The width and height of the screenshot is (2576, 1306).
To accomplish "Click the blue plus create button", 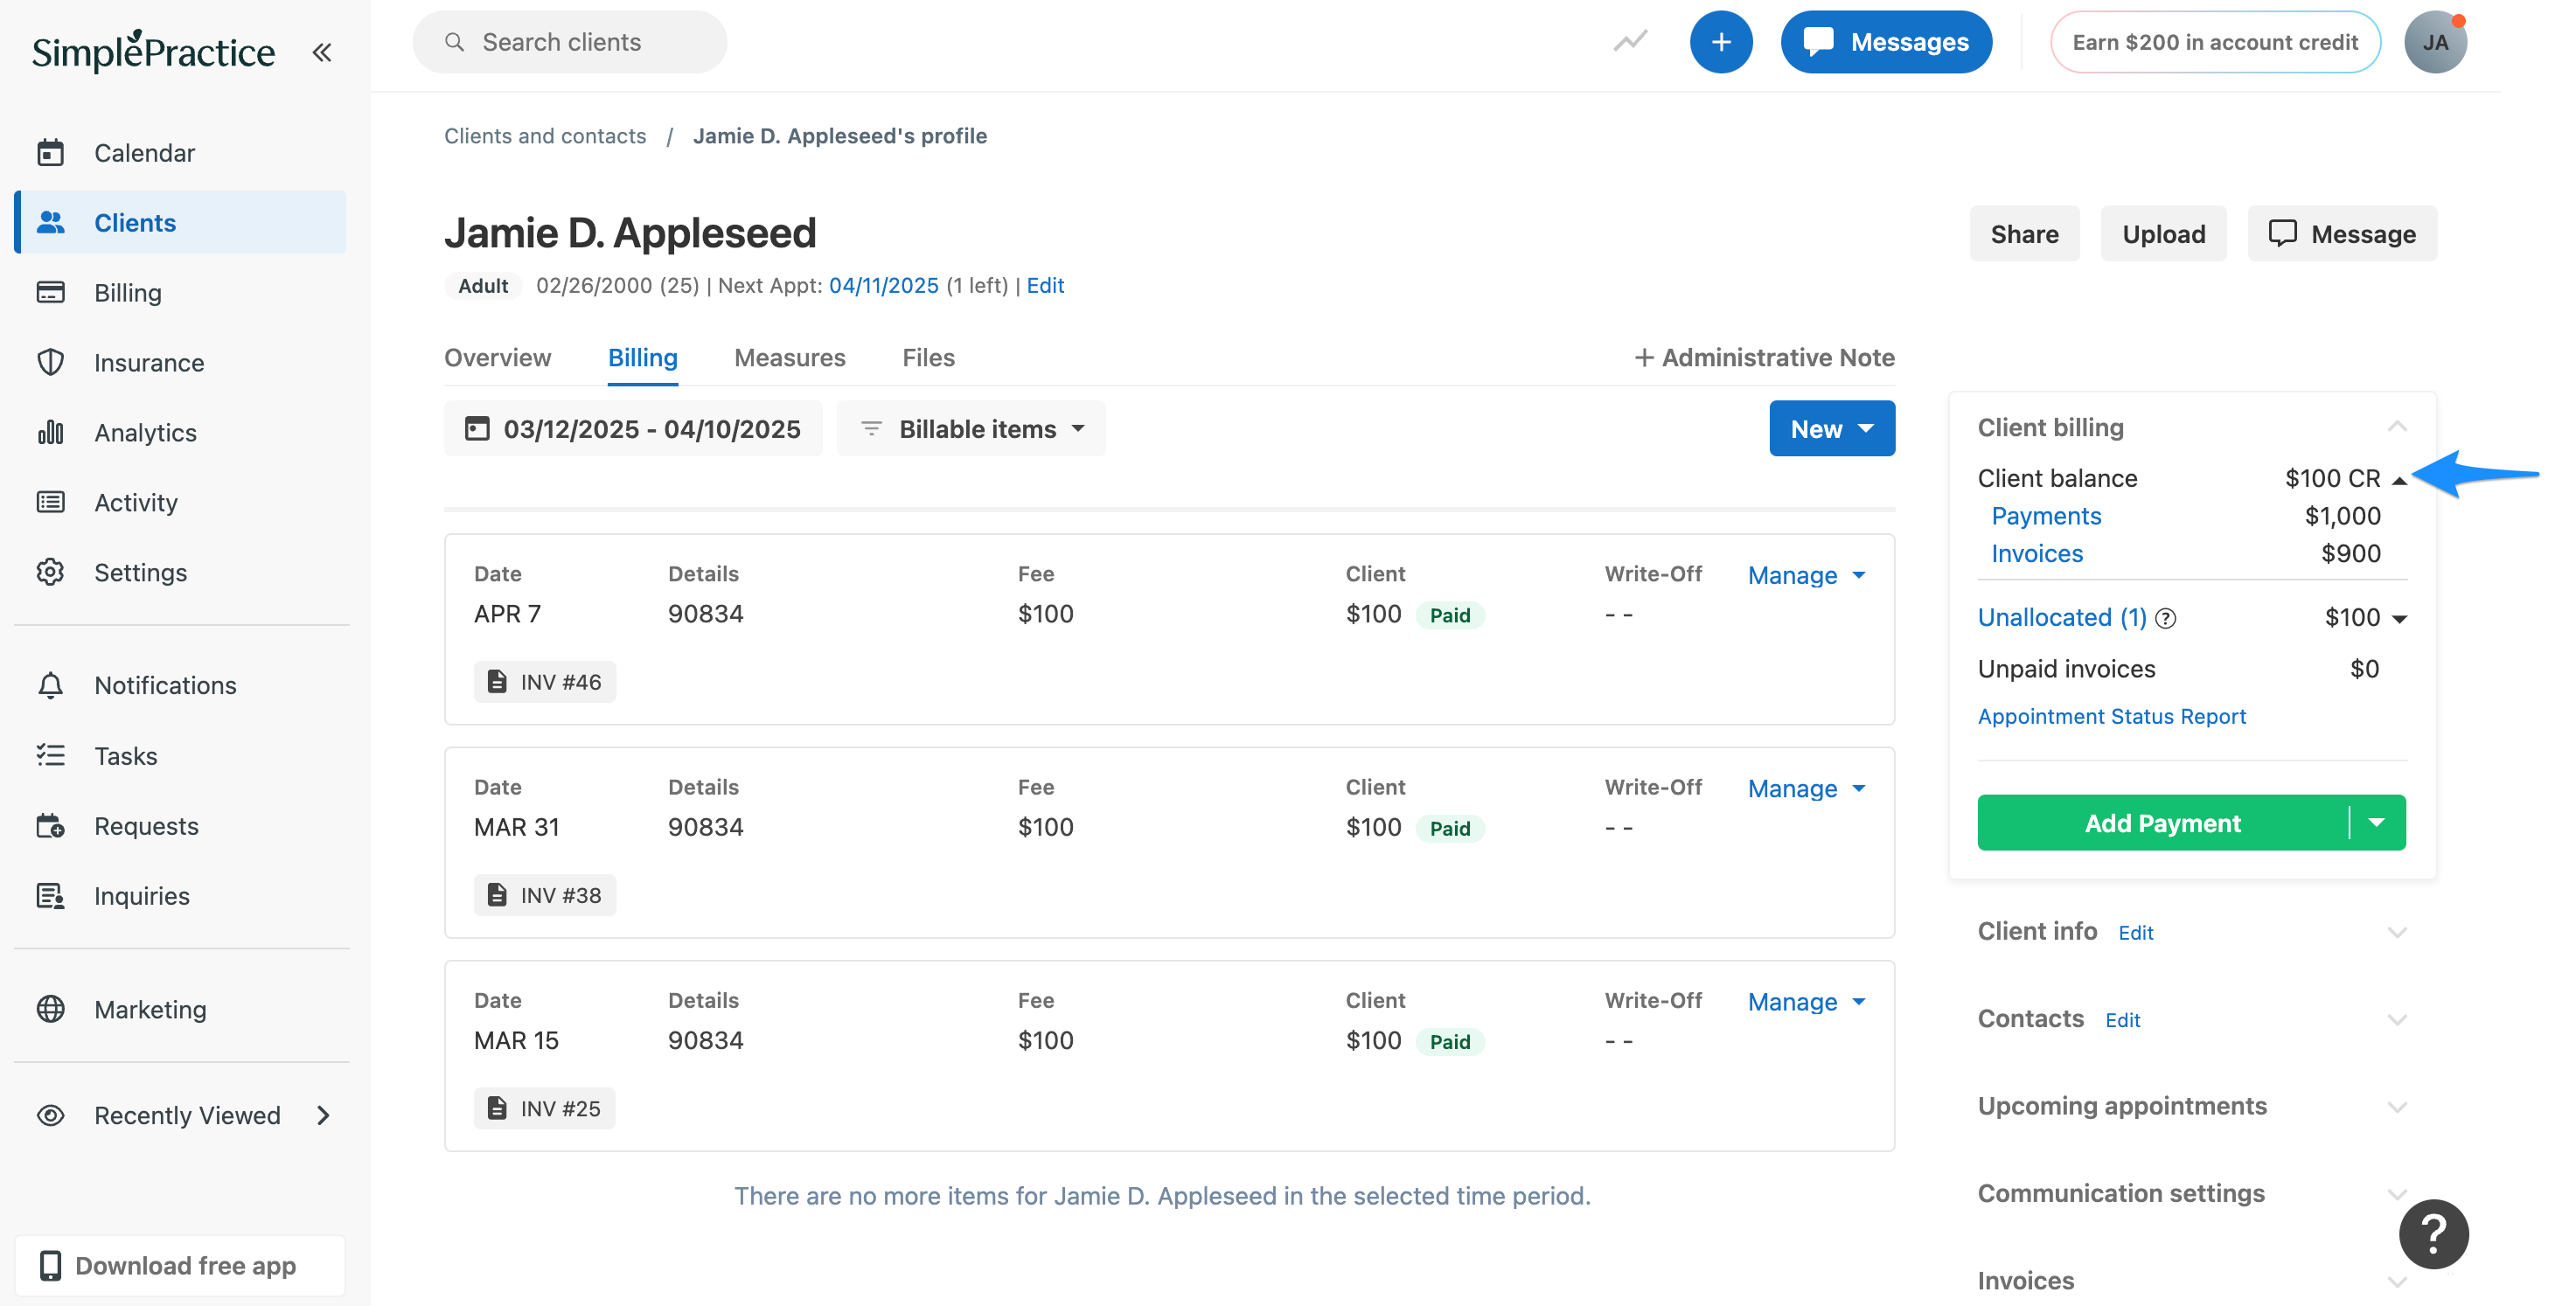I will pos(1721,42).
